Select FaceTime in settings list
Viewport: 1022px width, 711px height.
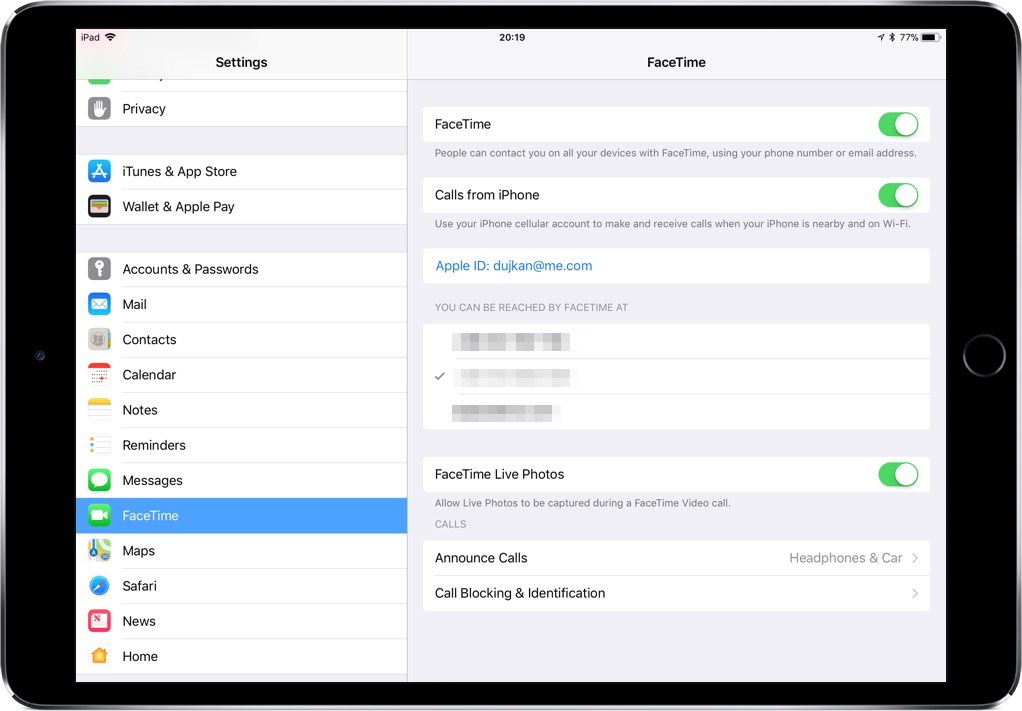(241, 515)
